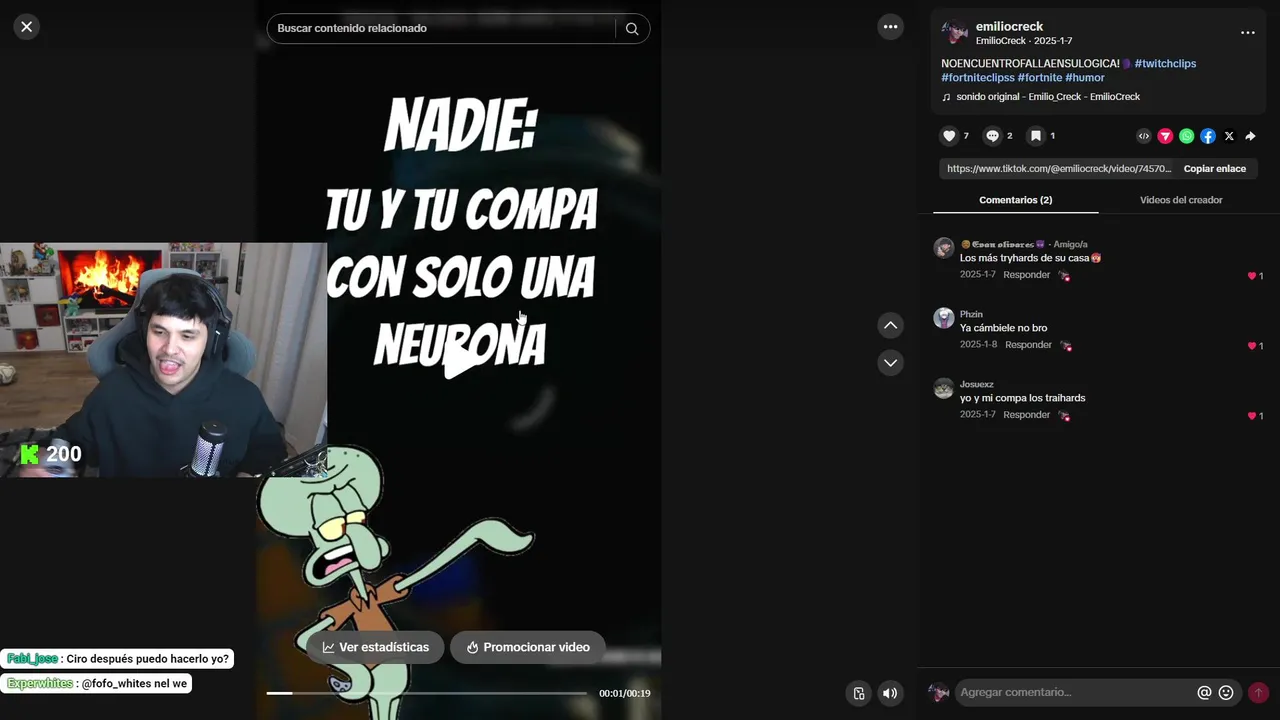Open emiliocreck profile avatar
1280x720 pixels.
click(x=954, y=32)
